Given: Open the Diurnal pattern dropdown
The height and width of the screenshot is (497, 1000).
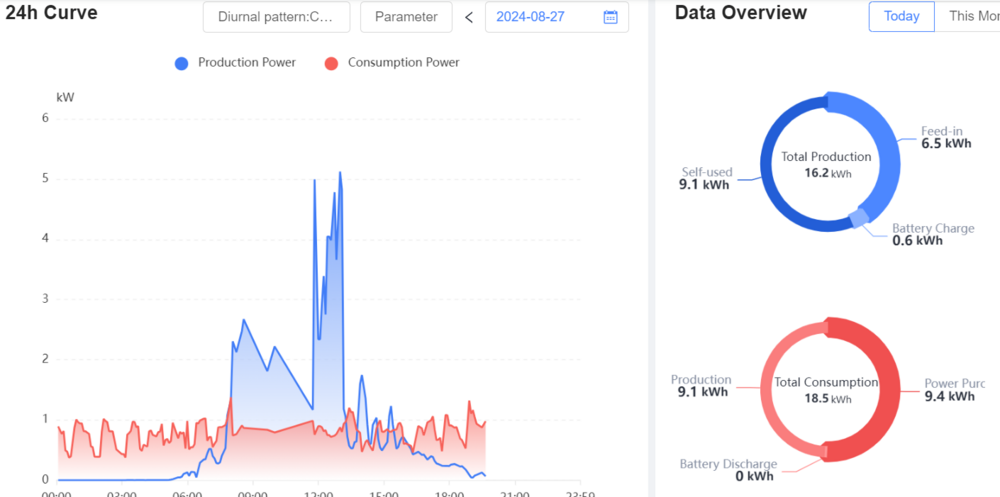Looking at the screenshot, I should coord(277,17).
